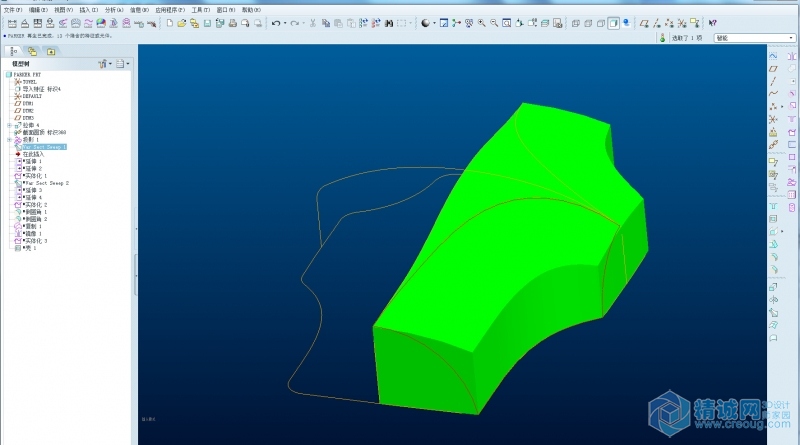Viewport: 800px width, 445px height.
Task: Select the 壳 1 feature
Action: pyautogui.click(x=26, y=248)
